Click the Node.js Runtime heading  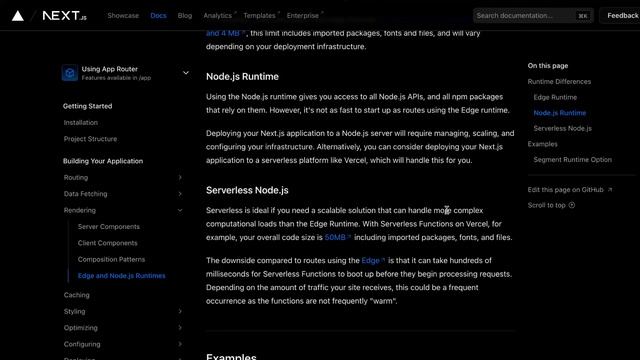coord(242,76)
